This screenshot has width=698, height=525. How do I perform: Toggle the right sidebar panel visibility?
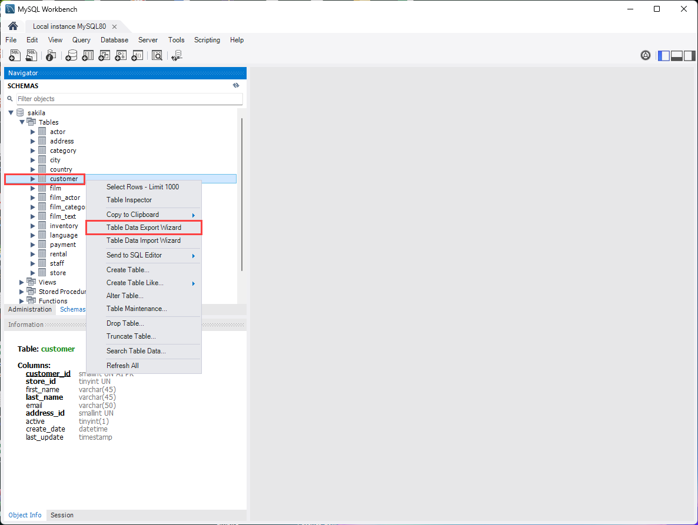click(x=690, y=56)
